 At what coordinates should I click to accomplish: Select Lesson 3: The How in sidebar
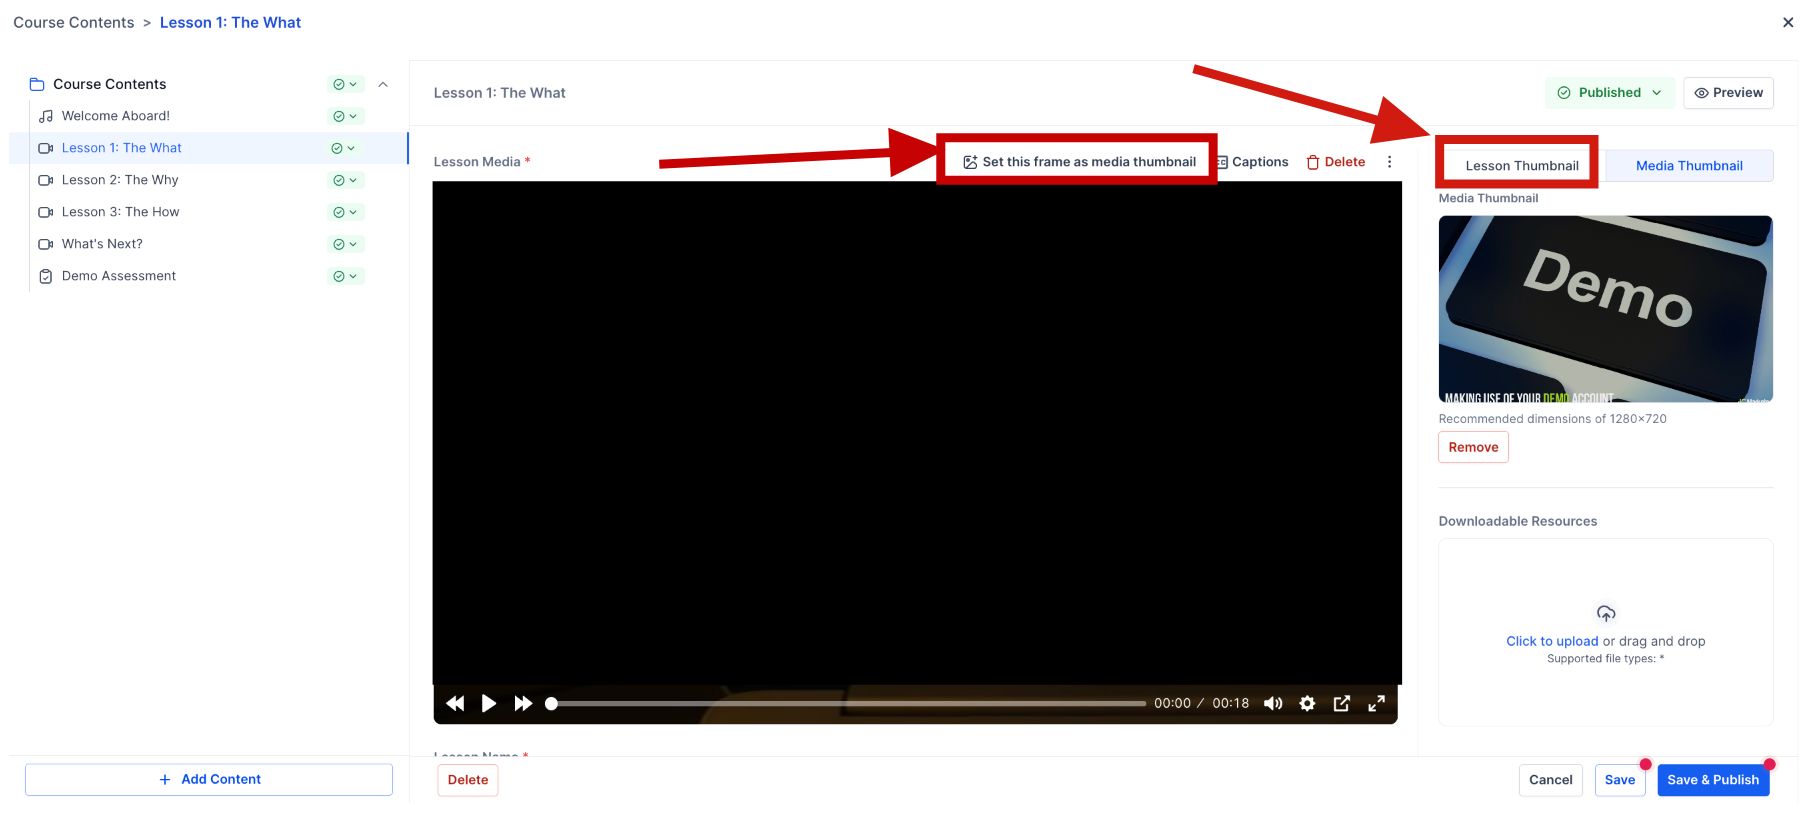(x=120, y=212)
